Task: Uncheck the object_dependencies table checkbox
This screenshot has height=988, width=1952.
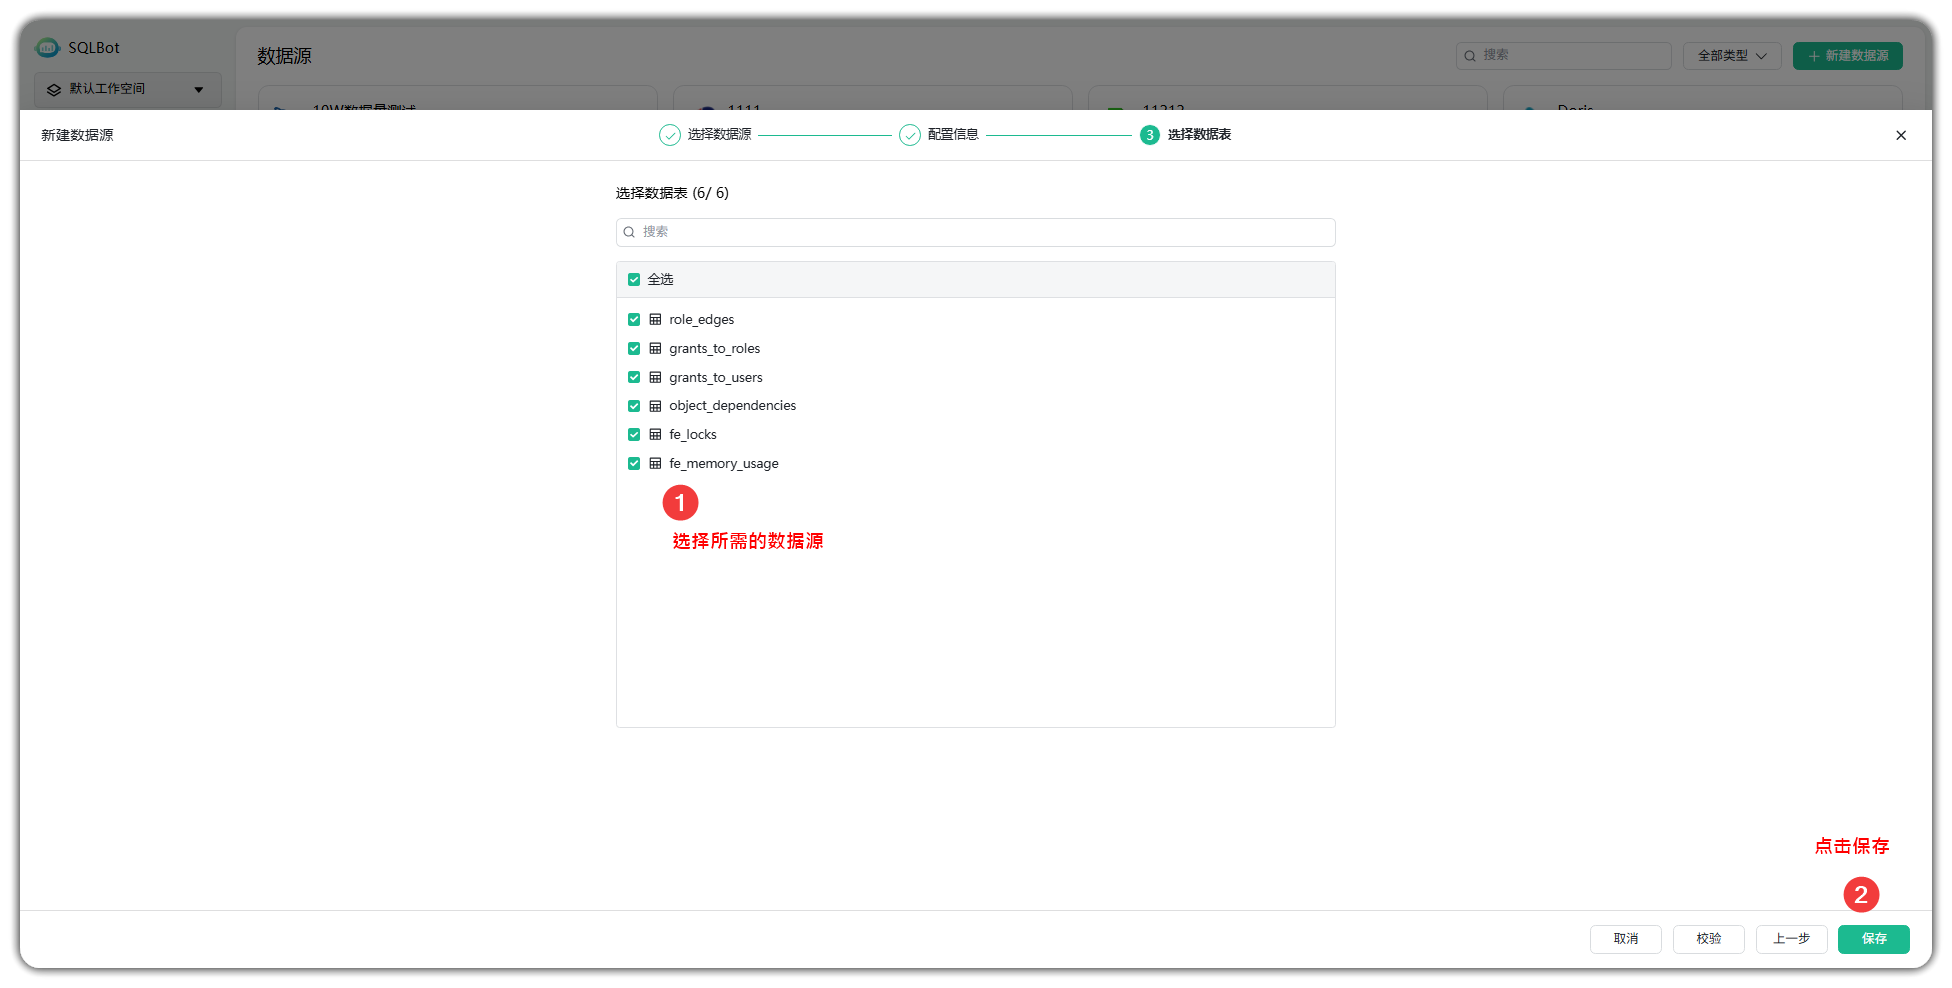Action: (x=634, y=406)
